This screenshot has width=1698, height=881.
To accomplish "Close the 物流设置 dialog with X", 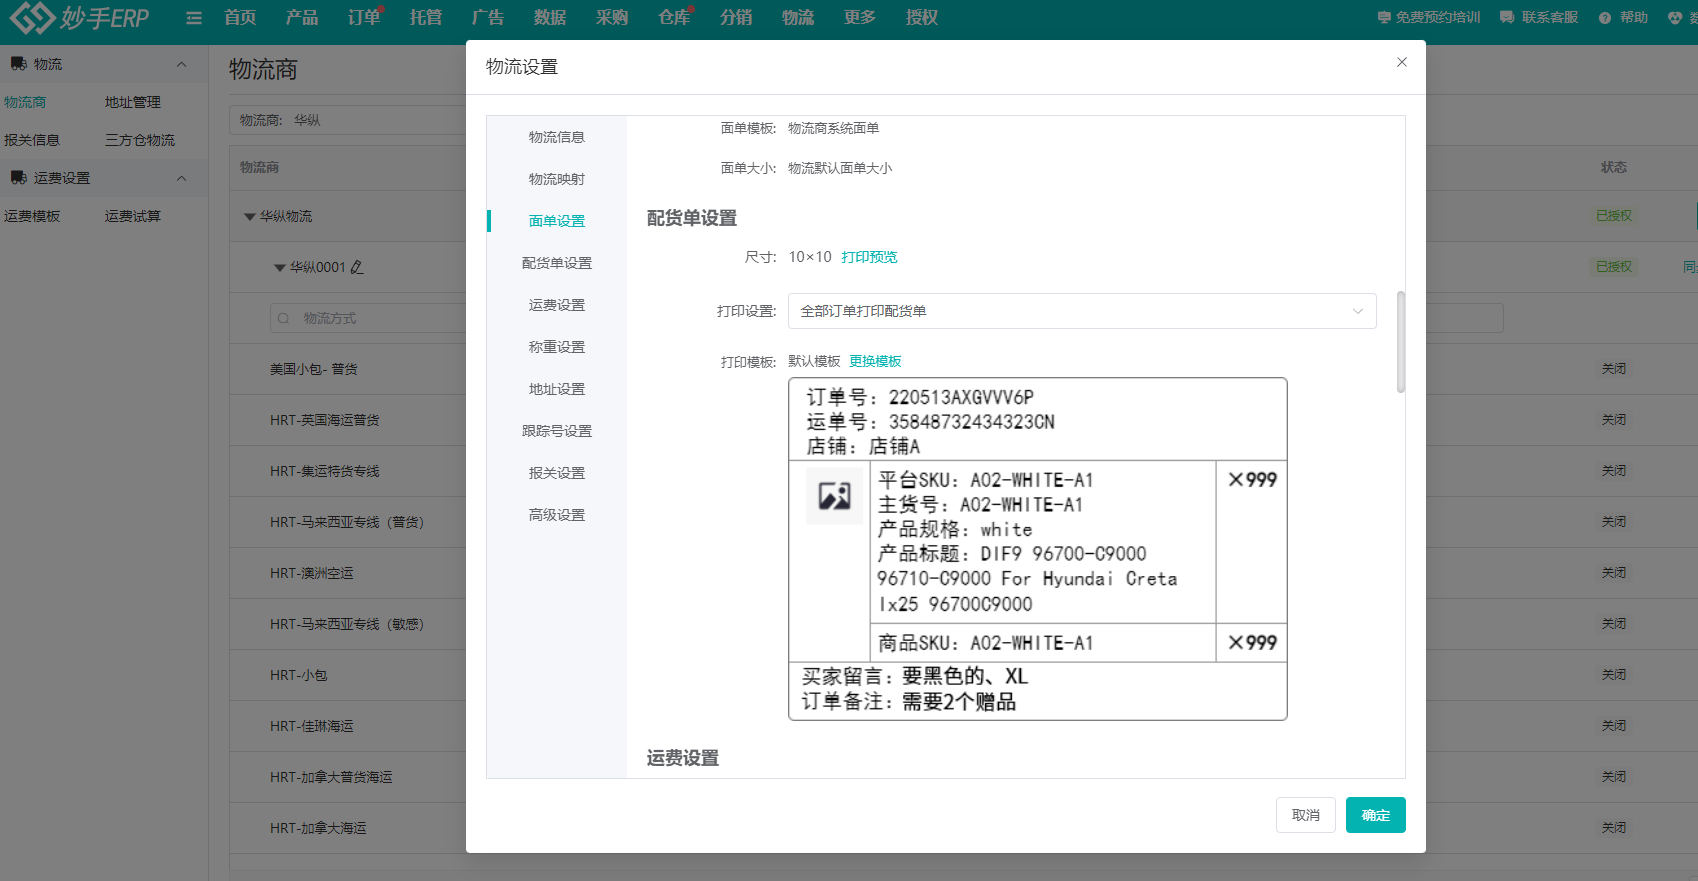I will [x=1401, y=62].
